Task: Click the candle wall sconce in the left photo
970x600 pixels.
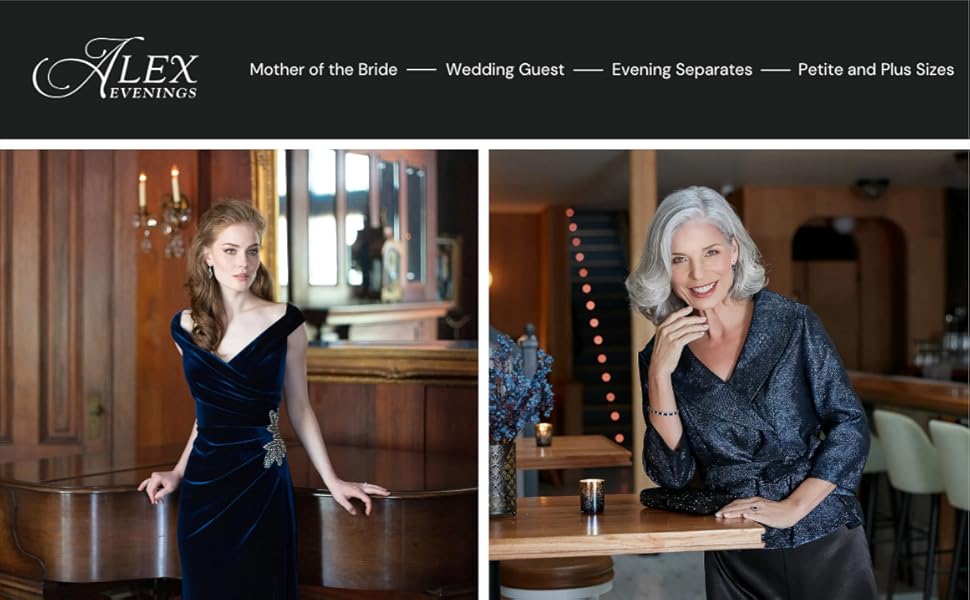Action: (161, 210)
